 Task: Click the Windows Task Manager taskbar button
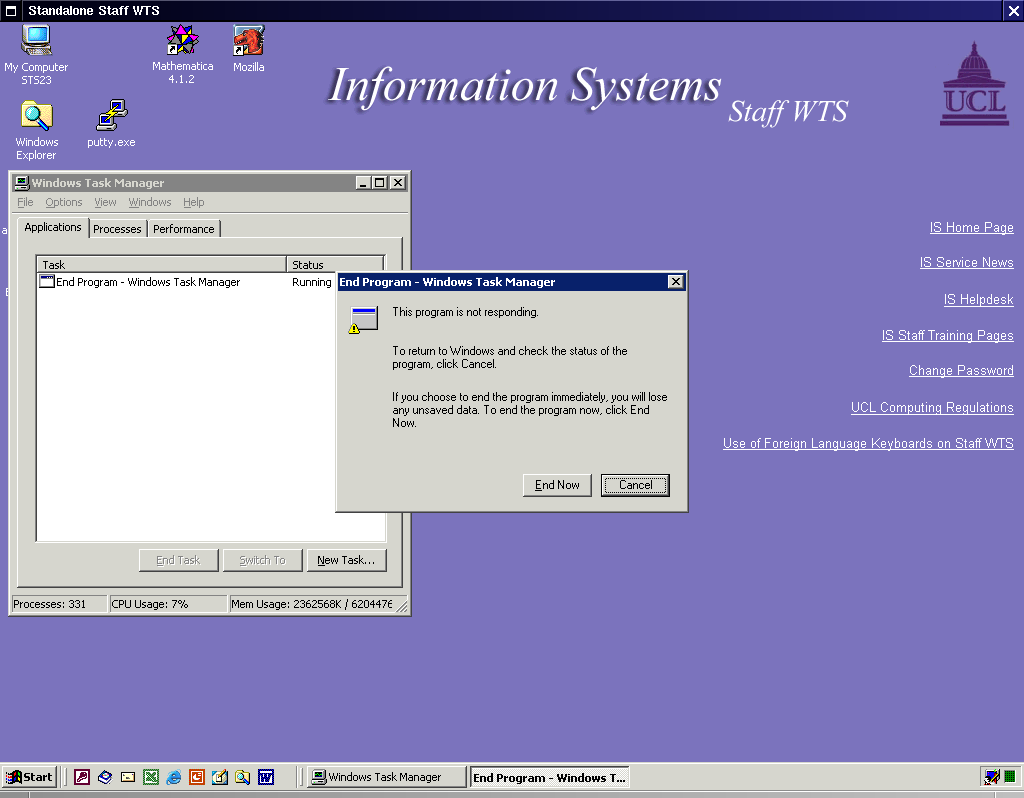click(387, 777)
